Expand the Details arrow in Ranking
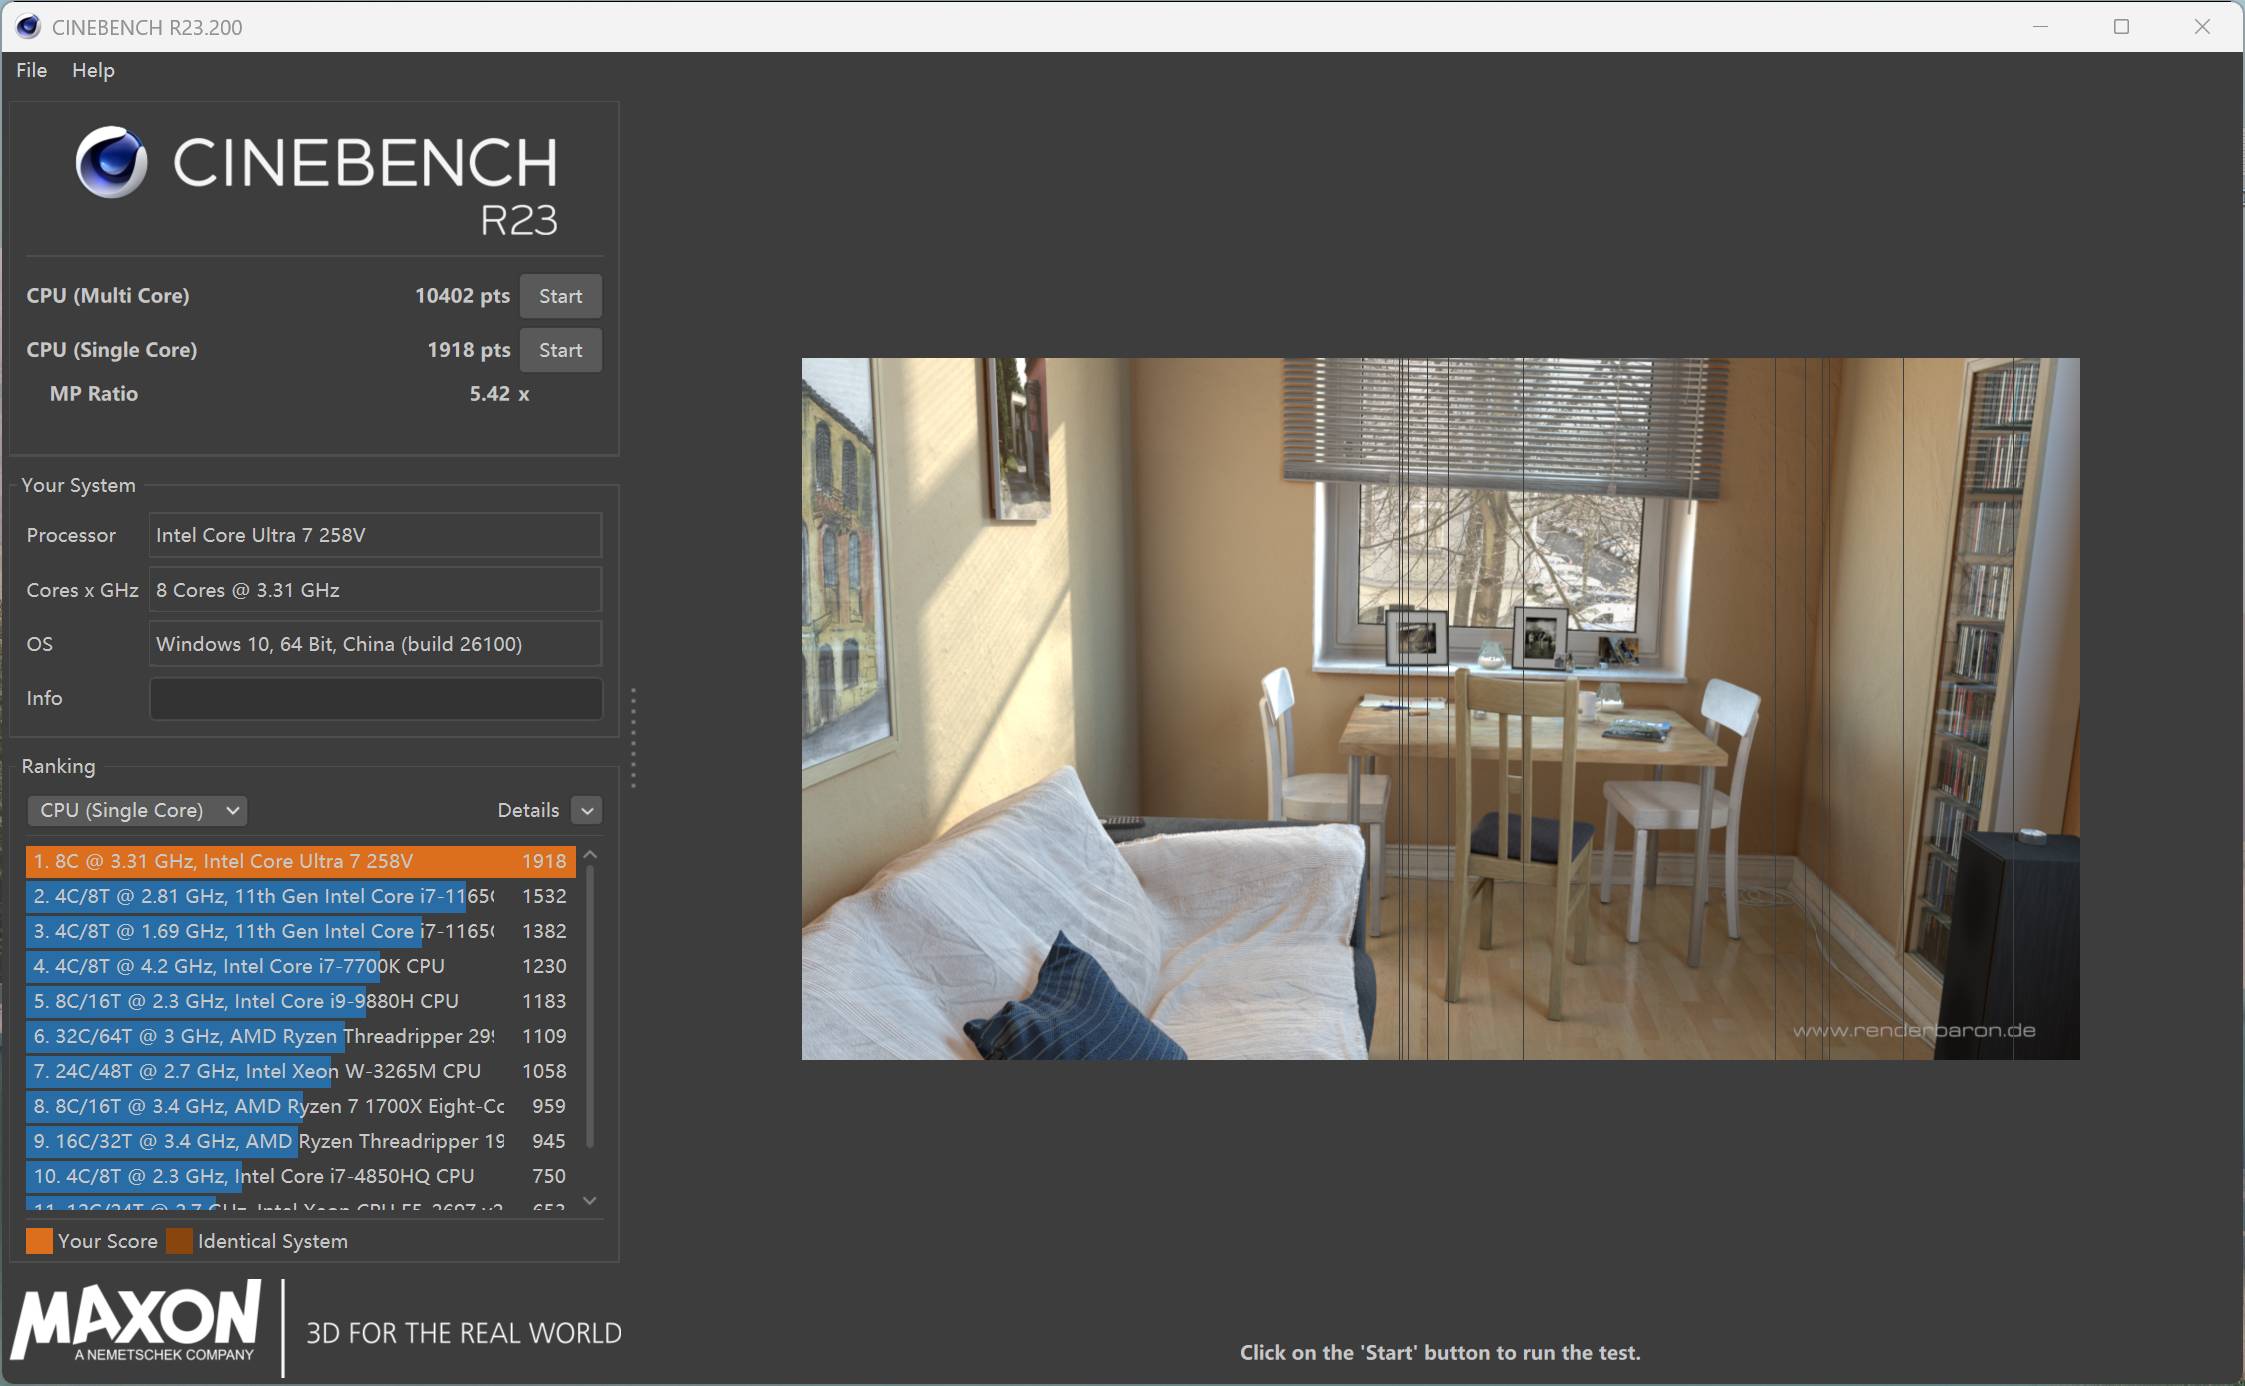 click(587, 810)
